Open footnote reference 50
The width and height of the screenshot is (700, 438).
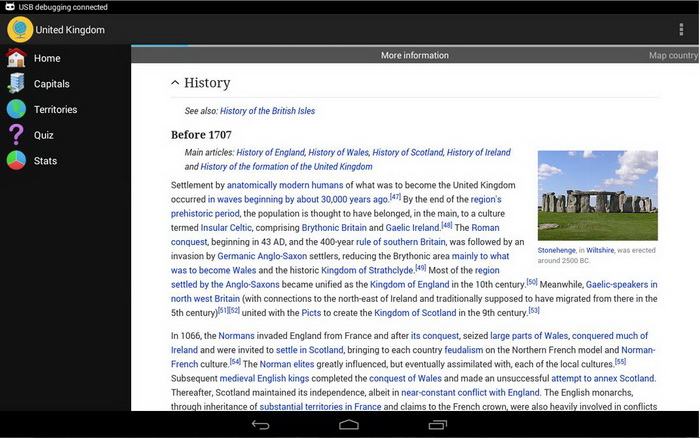click(x=532, y=282)
